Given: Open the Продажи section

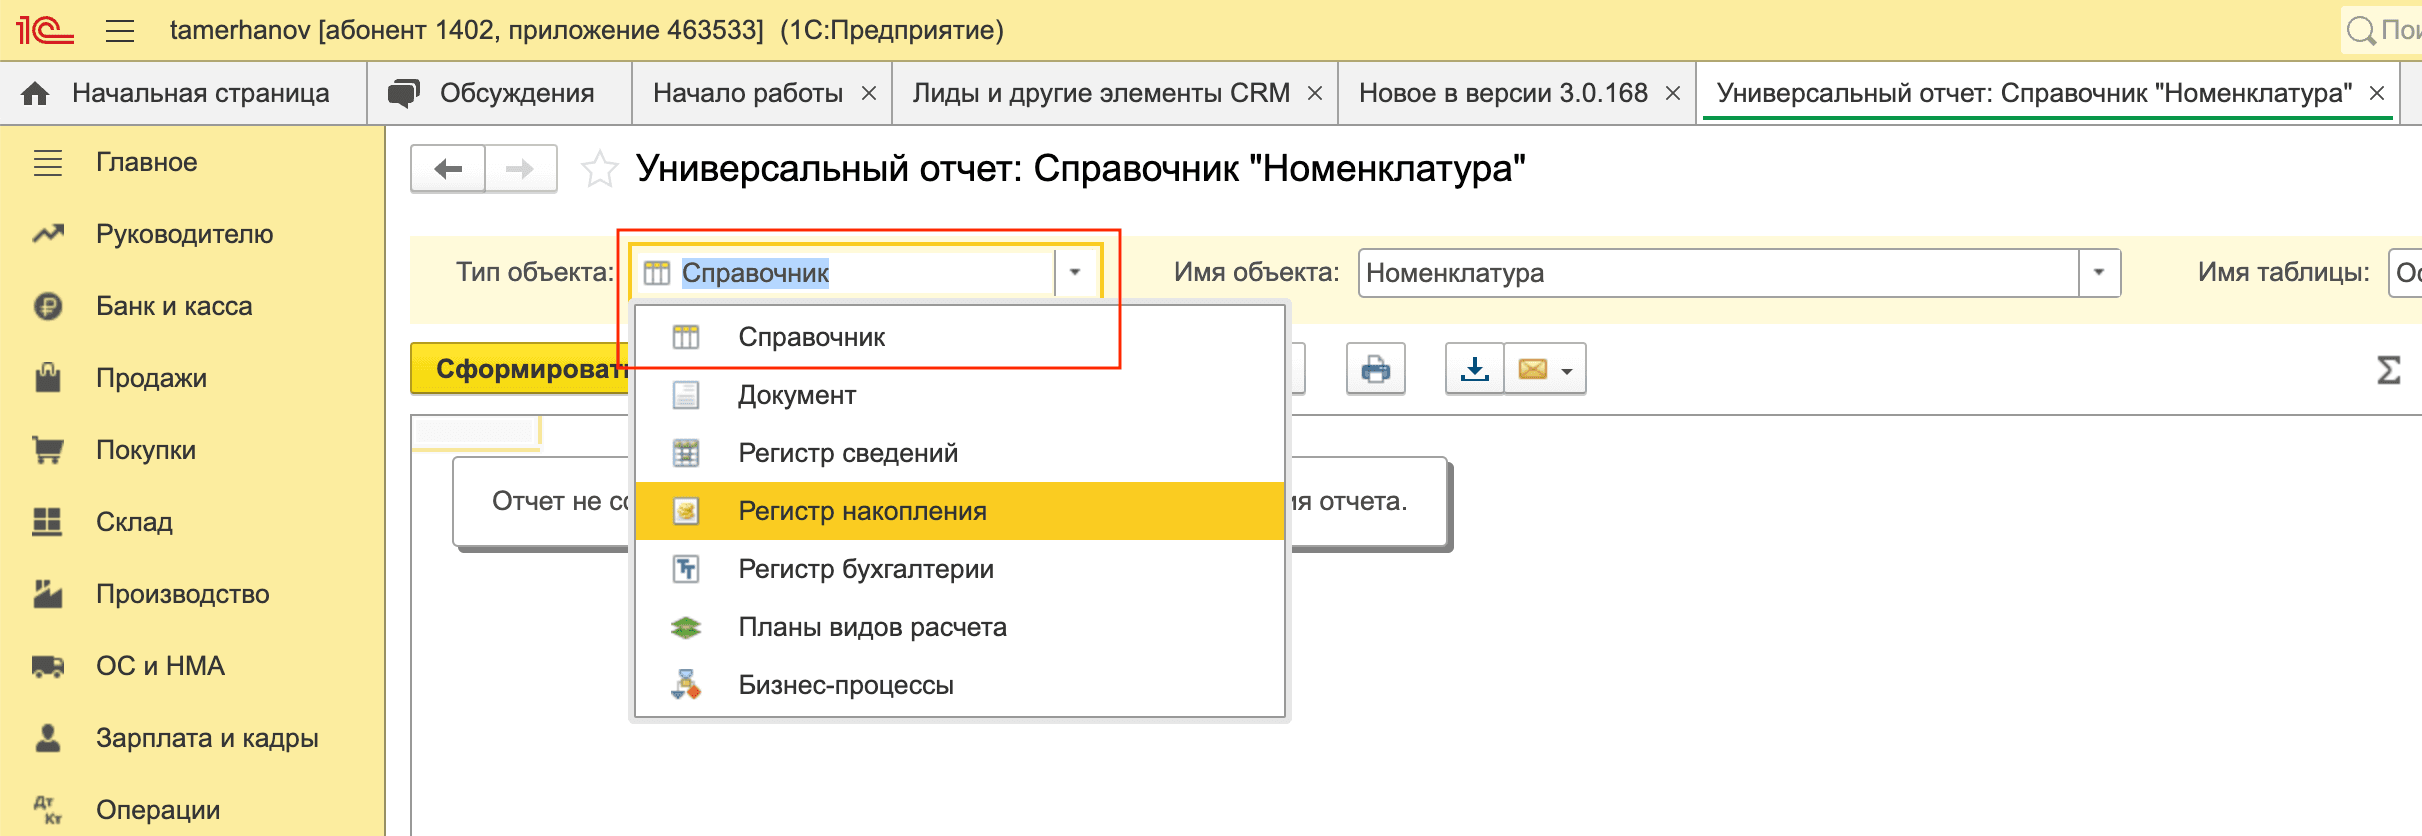Looking at the screenshot, I should pos(151,378).
